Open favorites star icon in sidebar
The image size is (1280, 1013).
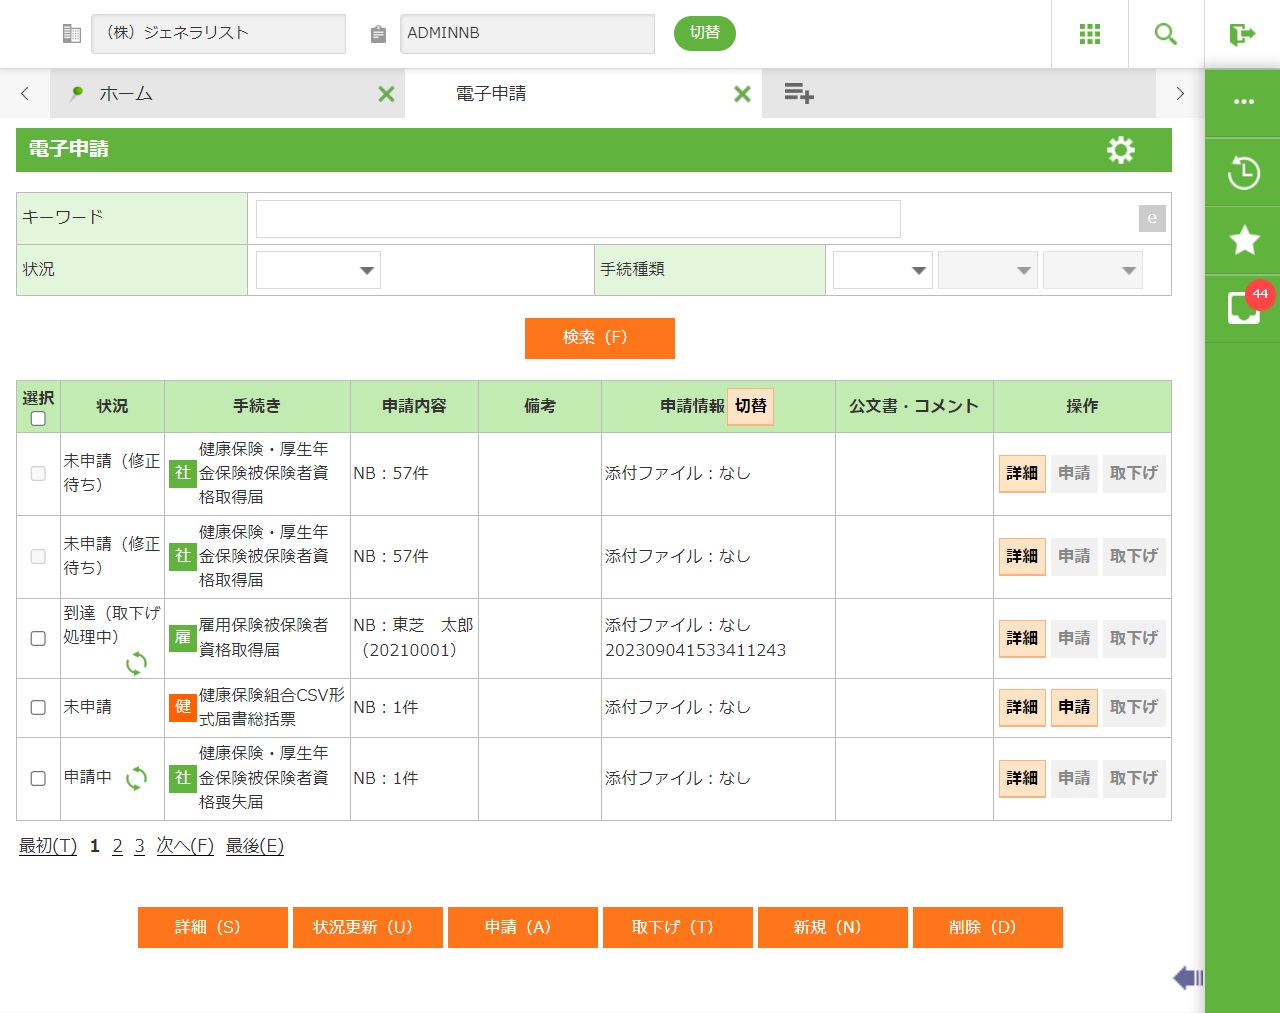(x=1243, y=241)
